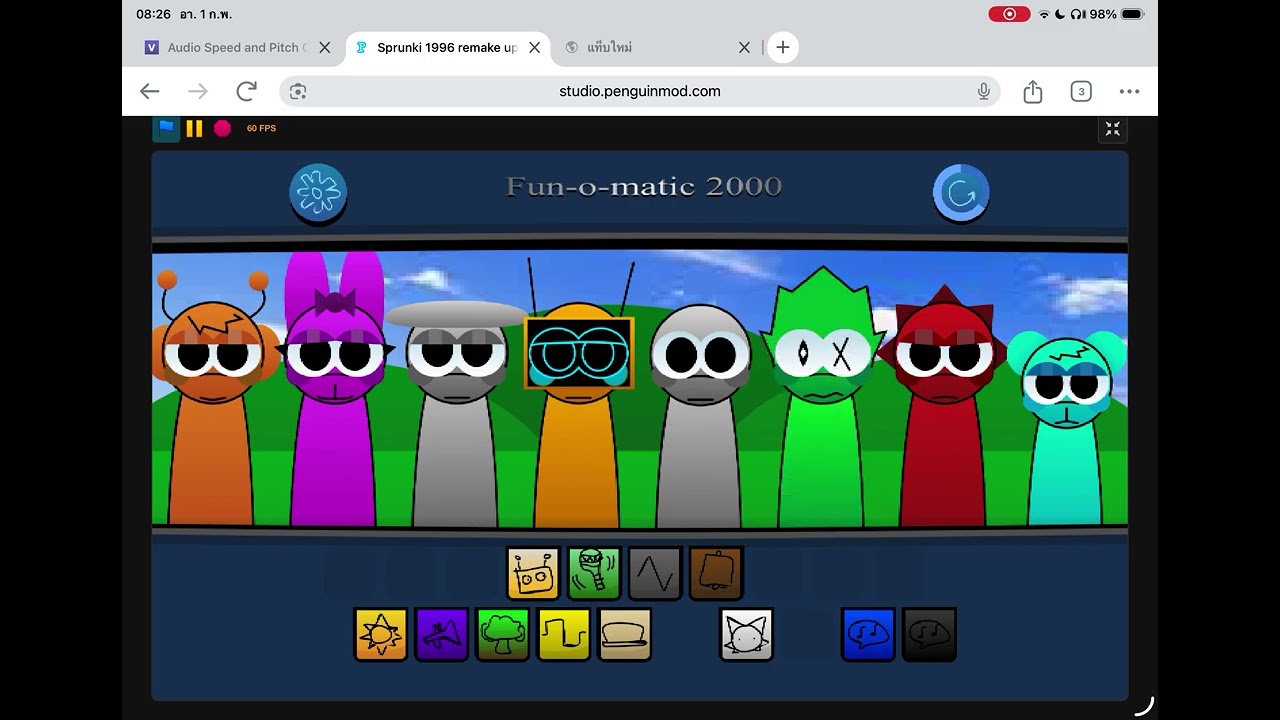Screen dimensions: 1280x720
Task: Click the 60 FPS counter text
Action: tap(261, 128)
